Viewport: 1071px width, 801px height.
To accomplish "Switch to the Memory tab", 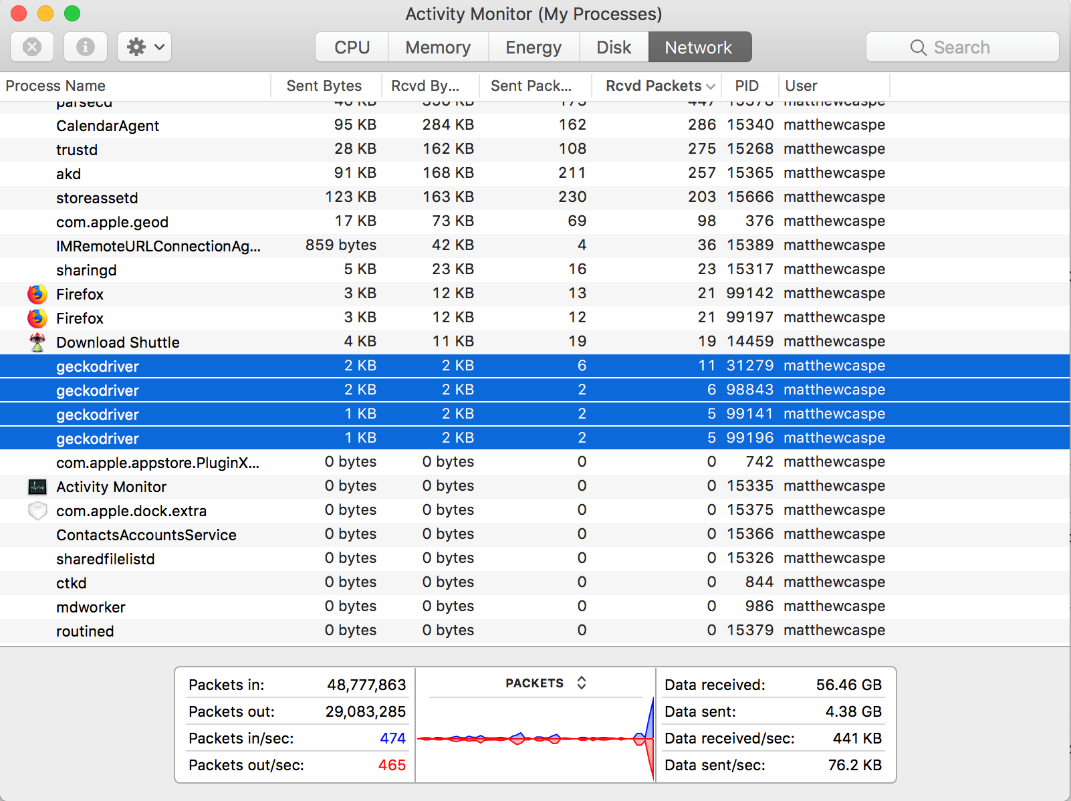I will 437,47.
